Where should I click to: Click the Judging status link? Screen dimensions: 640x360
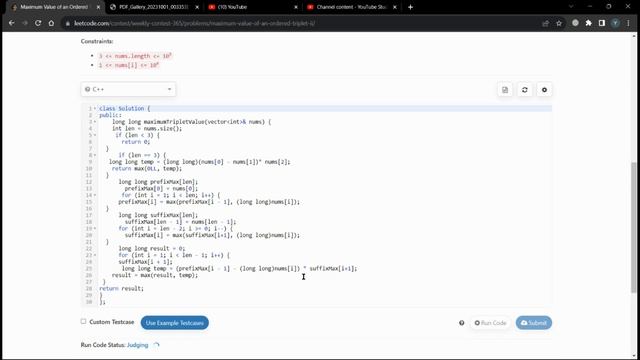pyautogui.click(x=138, y=345)
